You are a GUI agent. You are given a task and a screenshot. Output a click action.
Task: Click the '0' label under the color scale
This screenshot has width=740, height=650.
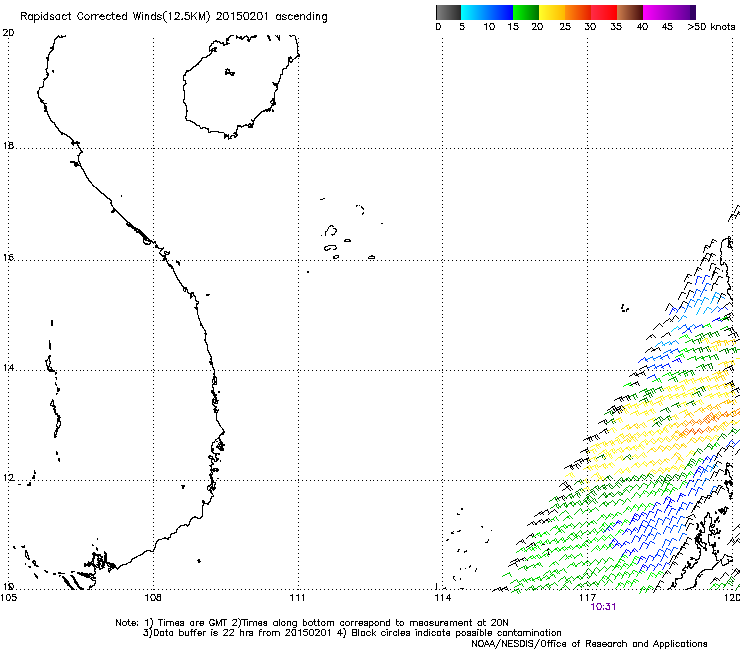pyautogui.click(x=438, y=27)
